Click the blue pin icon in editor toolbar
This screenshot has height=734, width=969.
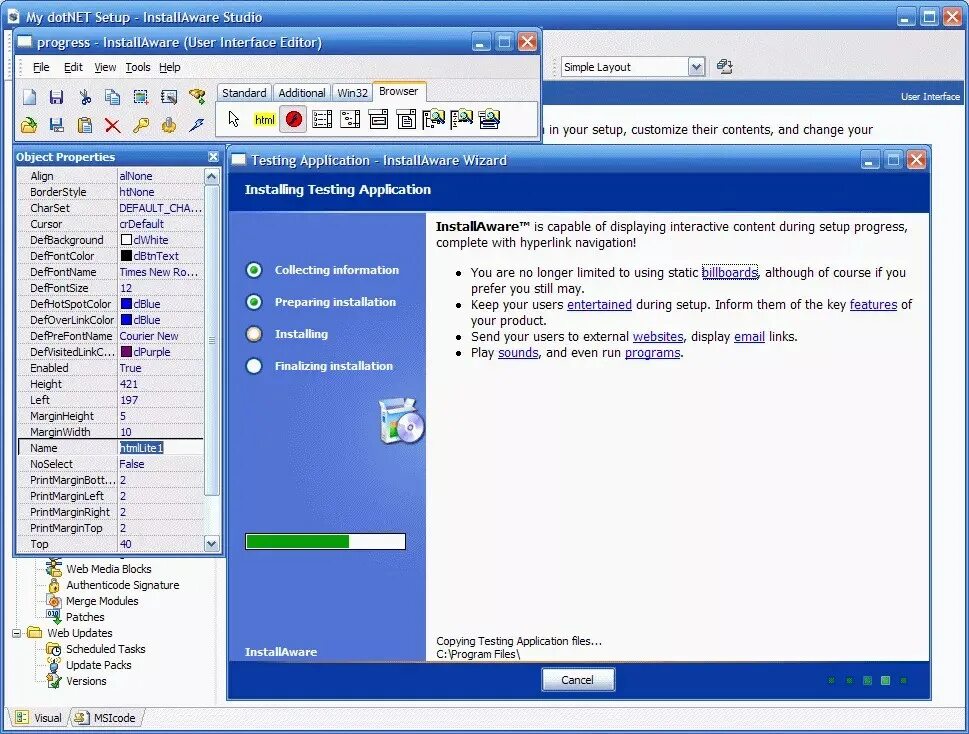tap(197, 125)
